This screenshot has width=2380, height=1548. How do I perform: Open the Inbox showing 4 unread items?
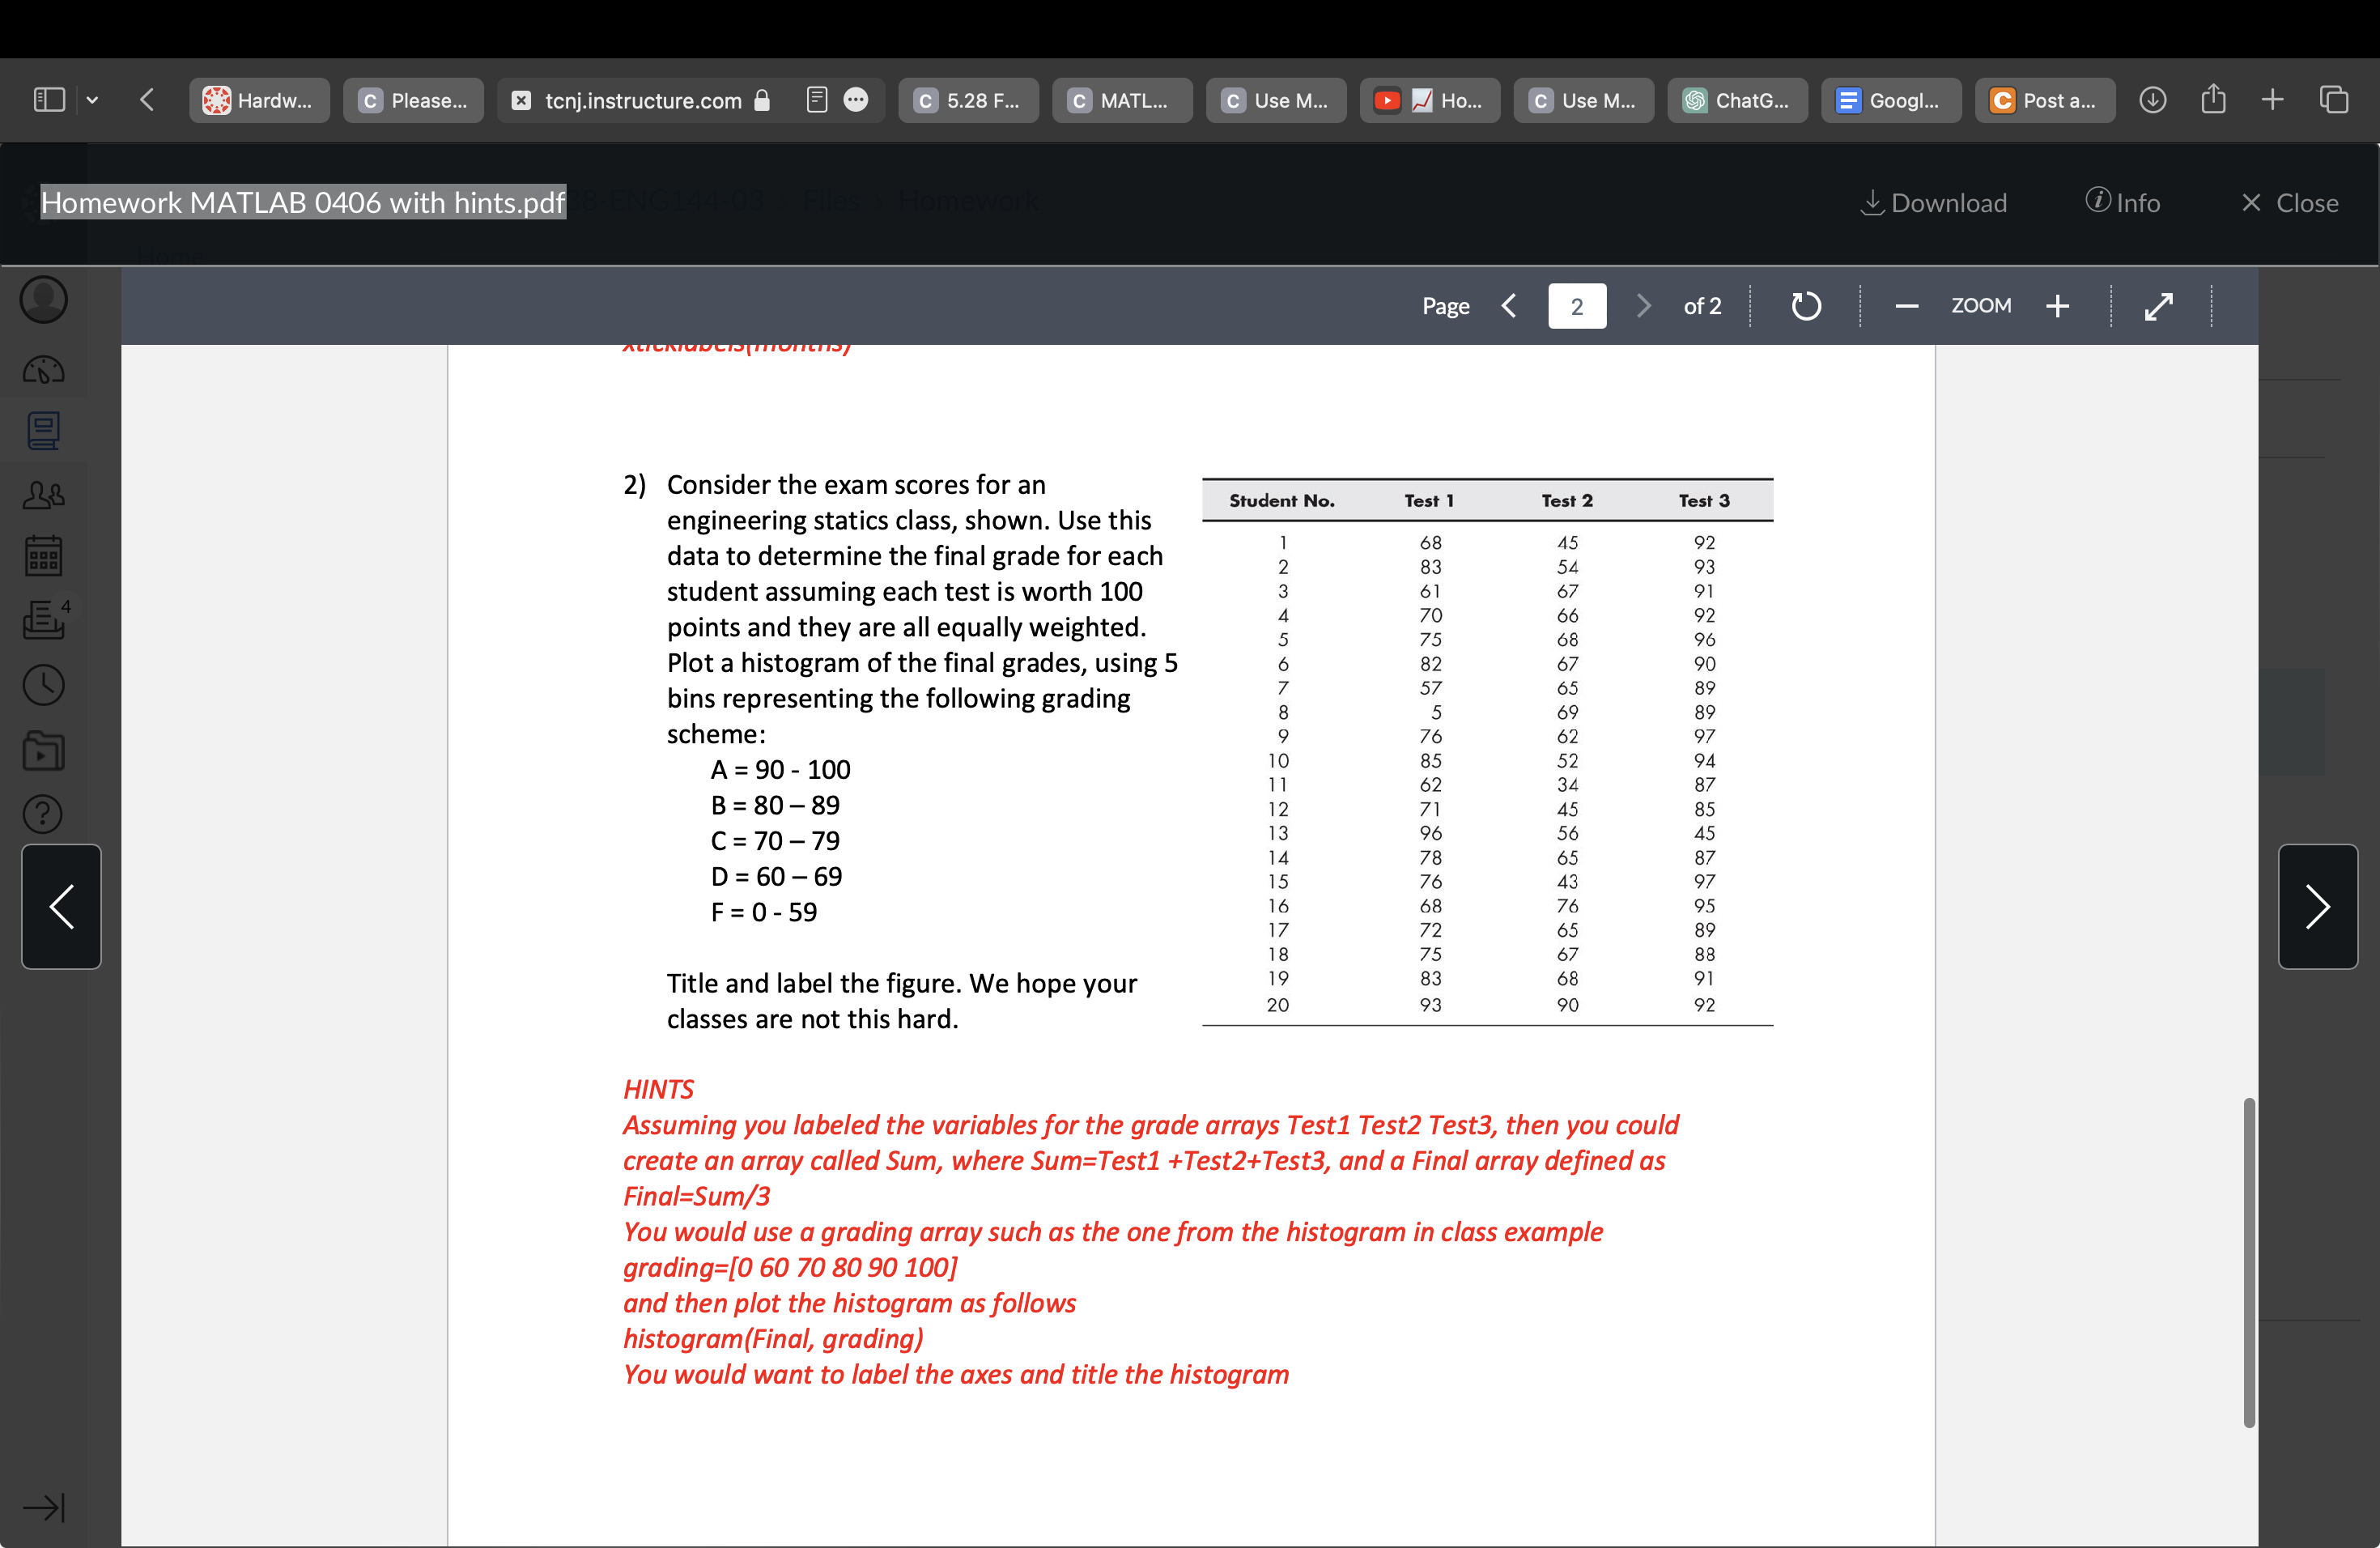[x=42, y=620]
